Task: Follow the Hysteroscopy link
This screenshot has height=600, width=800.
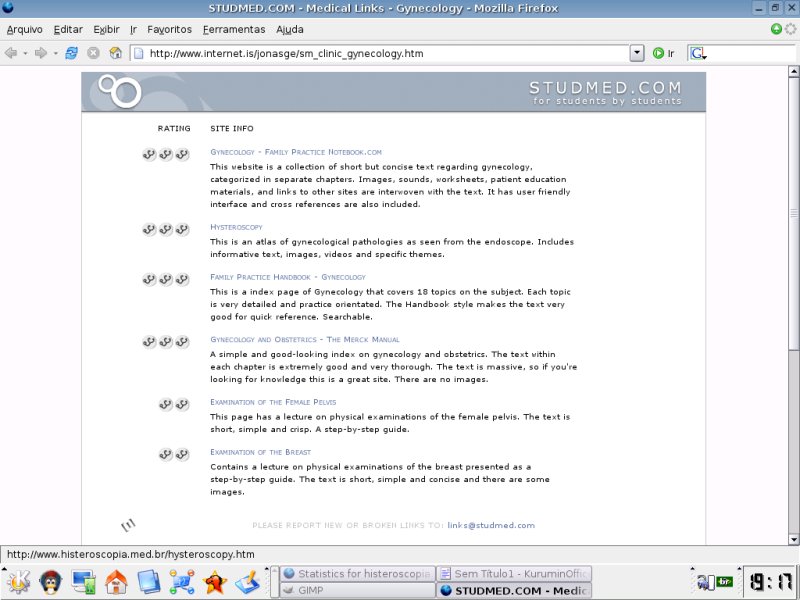Action: [x=236, y=227]
